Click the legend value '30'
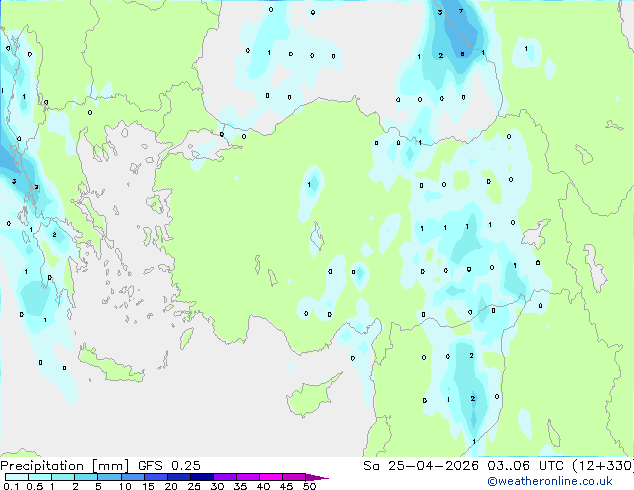634x490 pixels. 217,486
